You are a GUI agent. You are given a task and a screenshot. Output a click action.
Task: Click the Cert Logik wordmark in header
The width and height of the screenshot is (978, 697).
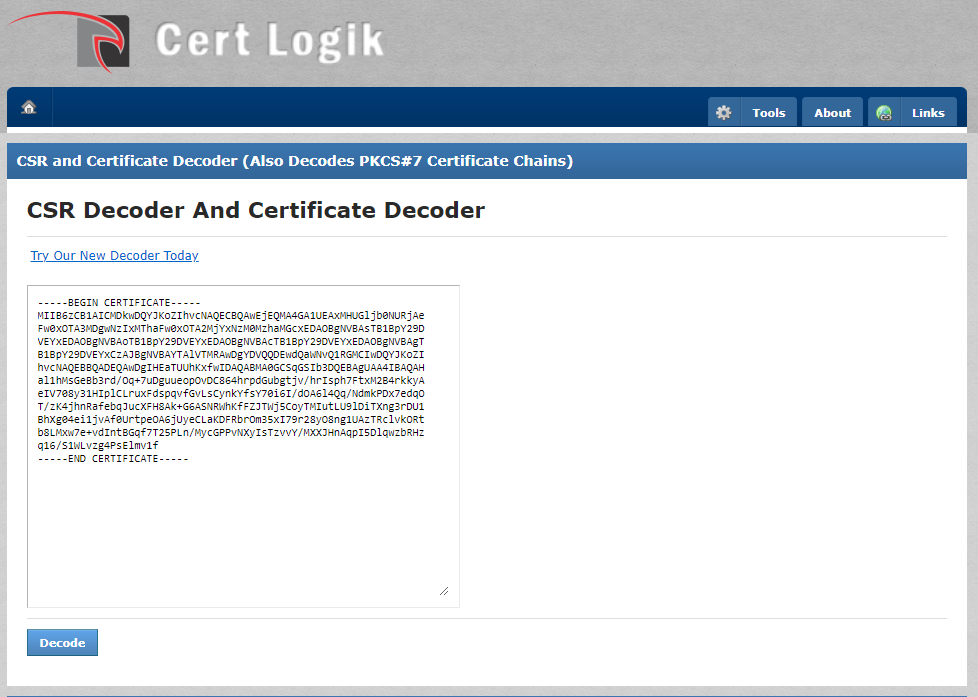(269, 41)
